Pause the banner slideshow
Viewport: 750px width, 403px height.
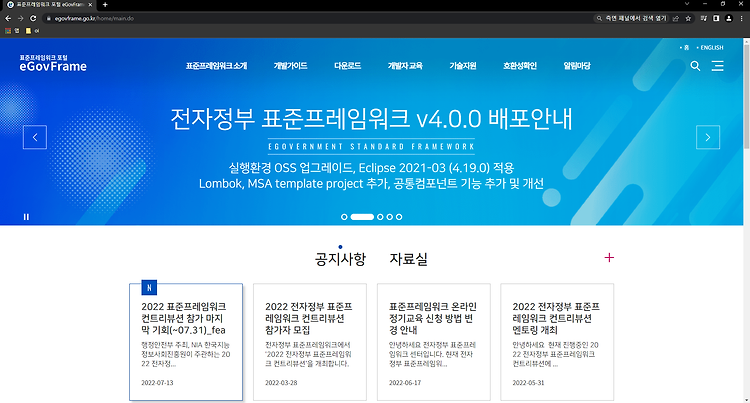click(x=26, y=217)
